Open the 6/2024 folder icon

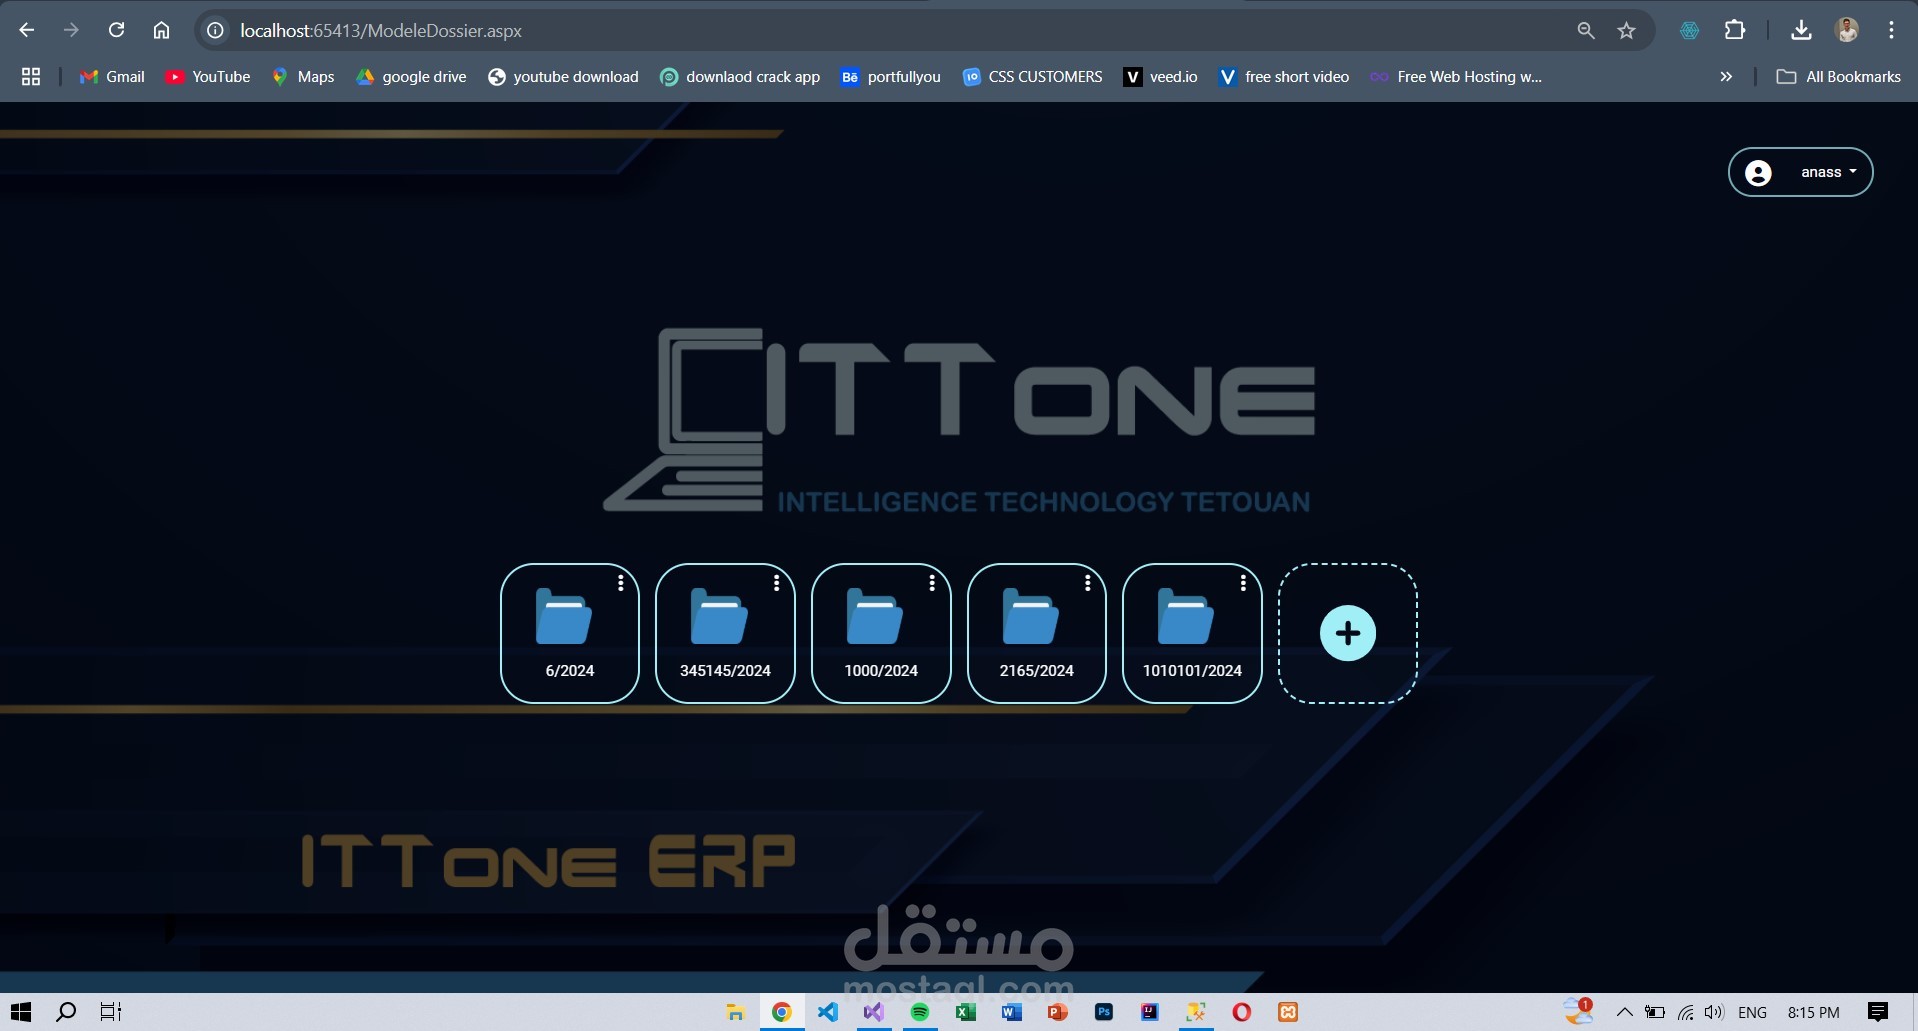(564, 616)
